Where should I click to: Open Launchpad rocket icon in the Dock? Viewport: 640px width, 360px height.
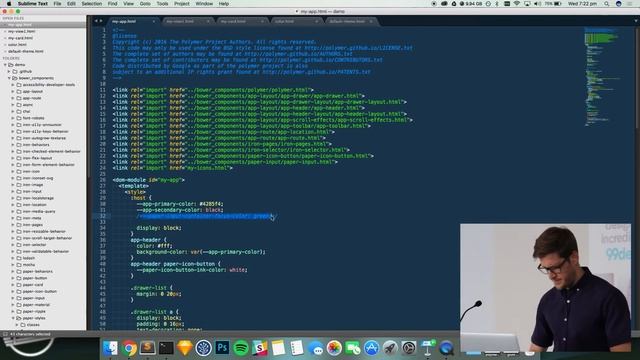[x=390, y=348]
